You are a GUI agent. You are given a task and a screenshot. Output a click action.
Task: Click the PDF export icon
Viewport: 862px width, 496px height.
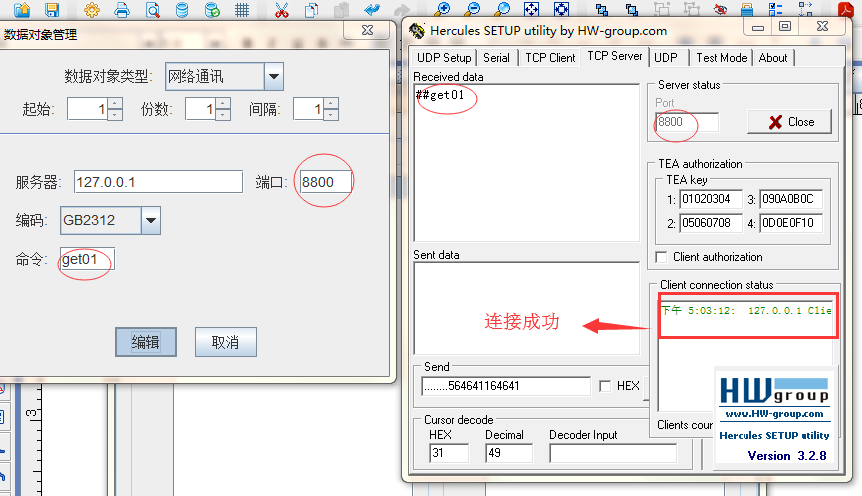(x=847, y=9)
